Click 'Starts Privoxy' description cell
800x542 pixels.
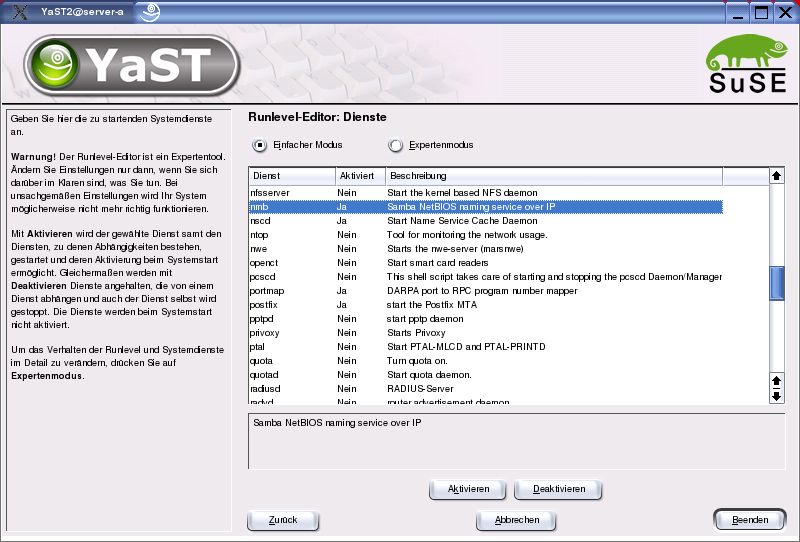point(416,333)
